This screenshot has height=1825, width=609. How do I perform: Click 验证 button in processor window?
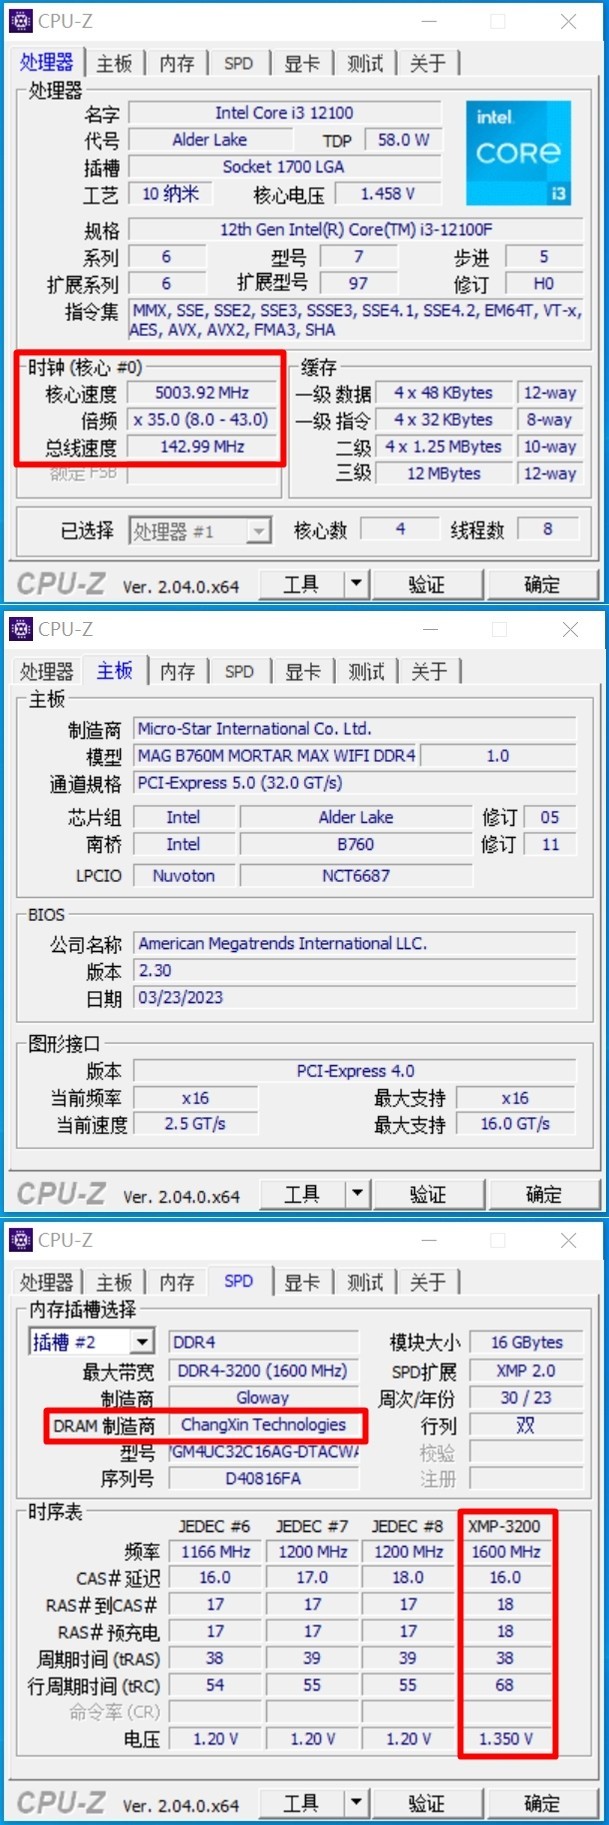click(426, 584)
